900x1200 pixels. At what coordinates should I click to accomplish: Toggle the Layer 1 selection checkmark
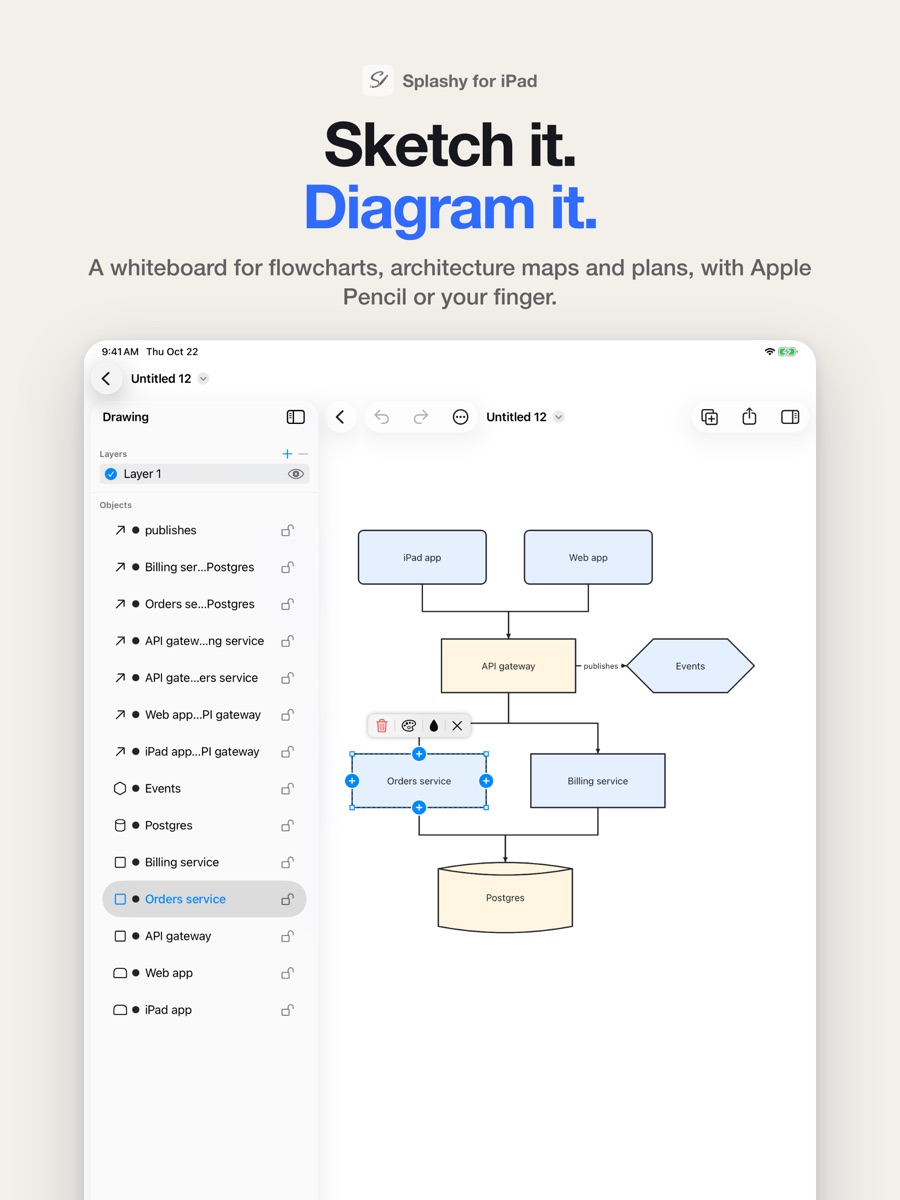111,474
